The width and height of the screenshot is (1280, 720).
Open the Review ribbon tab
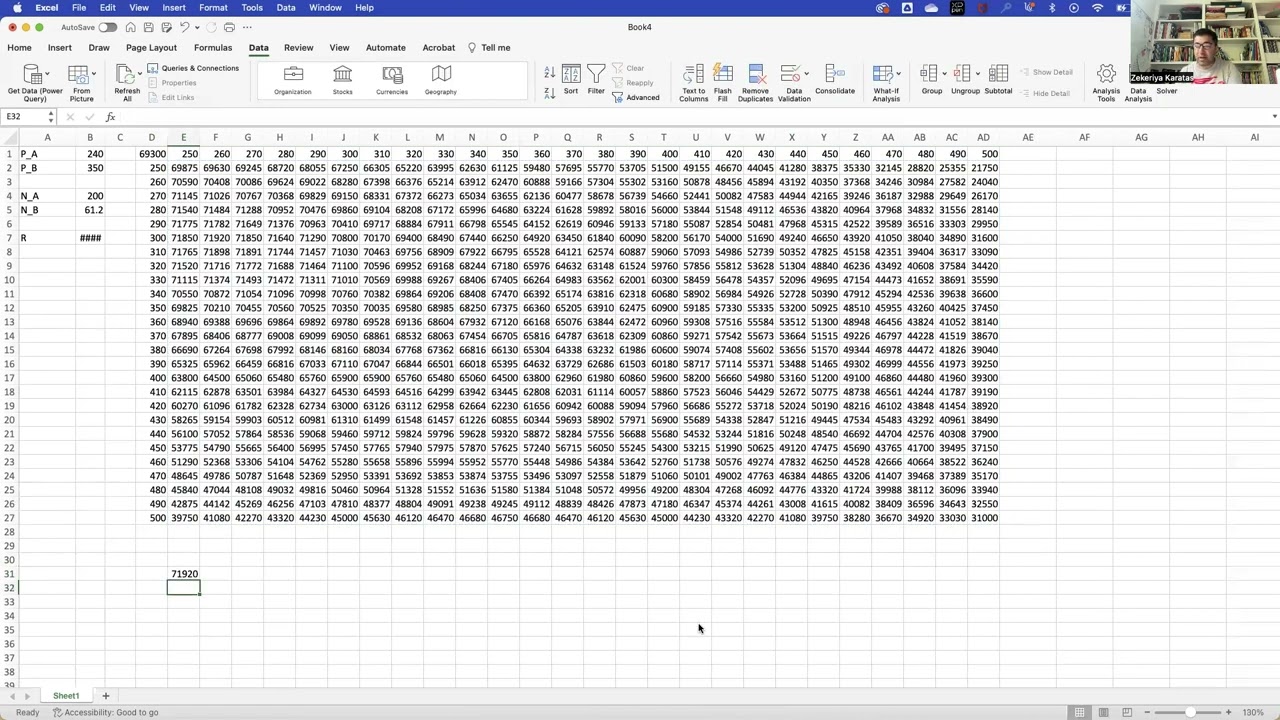click(298, 47)
